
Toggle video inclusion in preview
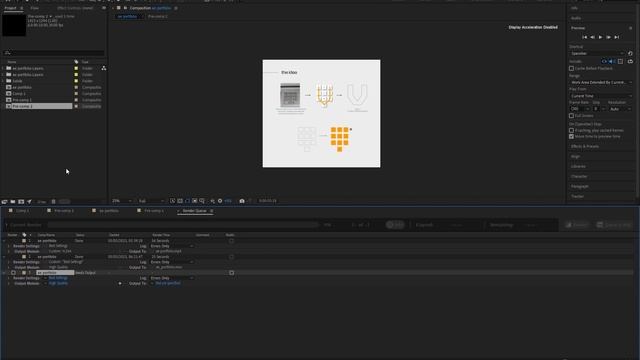tap(604, 62)
